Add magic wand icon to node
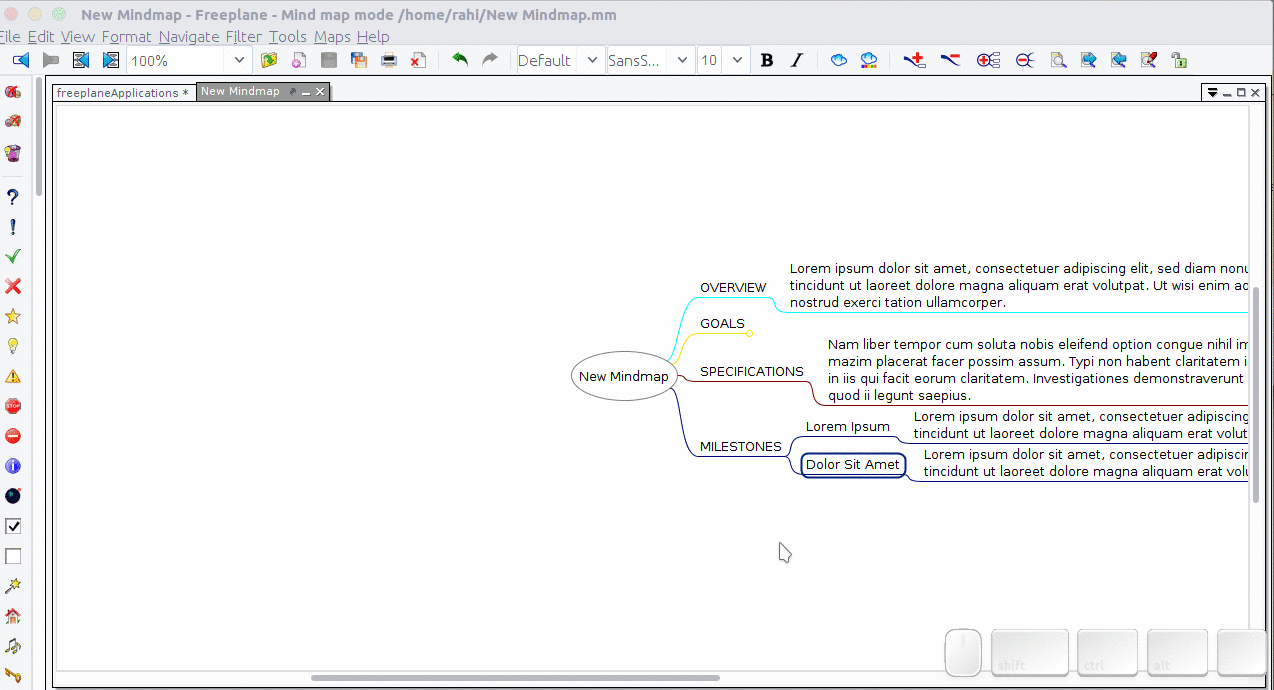The image size is (1274, 690). click(x=13, y=586)
